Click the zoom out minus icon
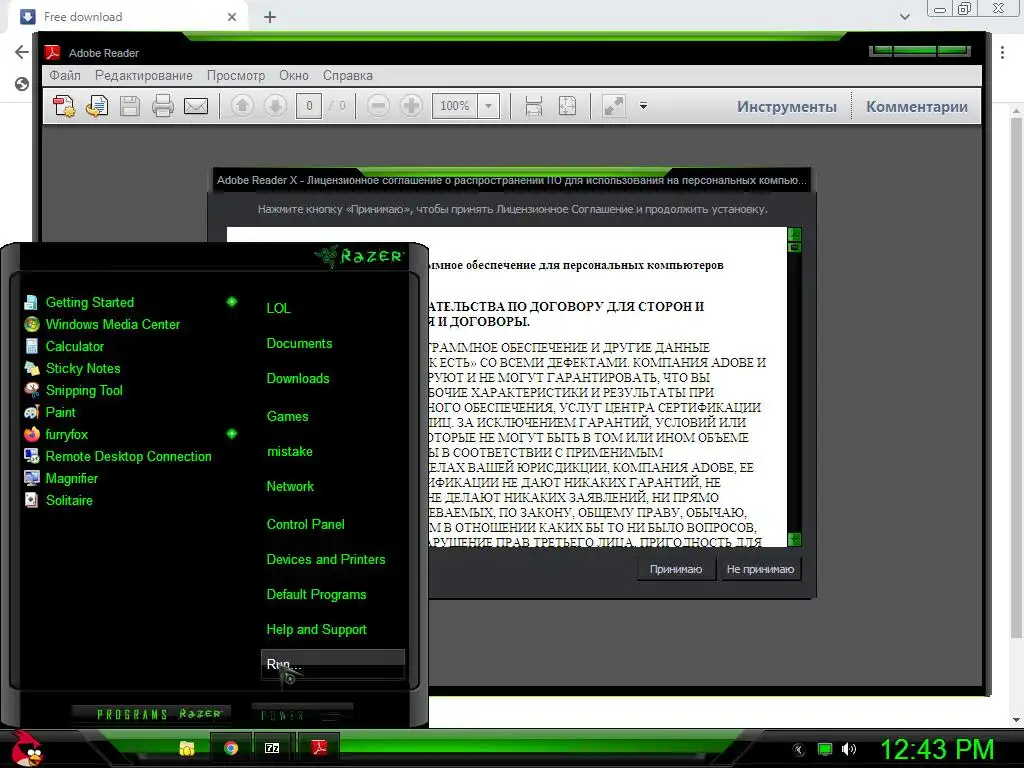 point(378,106)
